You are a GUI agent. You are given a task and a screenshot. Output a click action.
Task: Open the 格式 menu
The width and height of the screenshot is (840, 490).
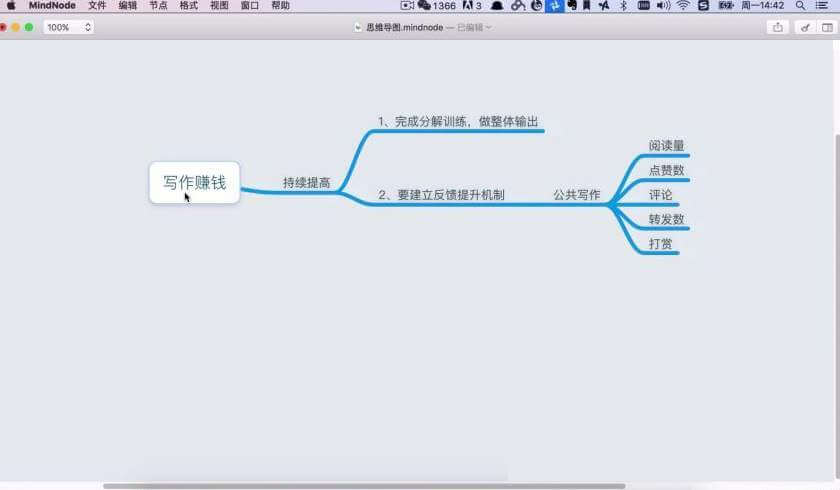pyautogui.click(x=188, y=6)
